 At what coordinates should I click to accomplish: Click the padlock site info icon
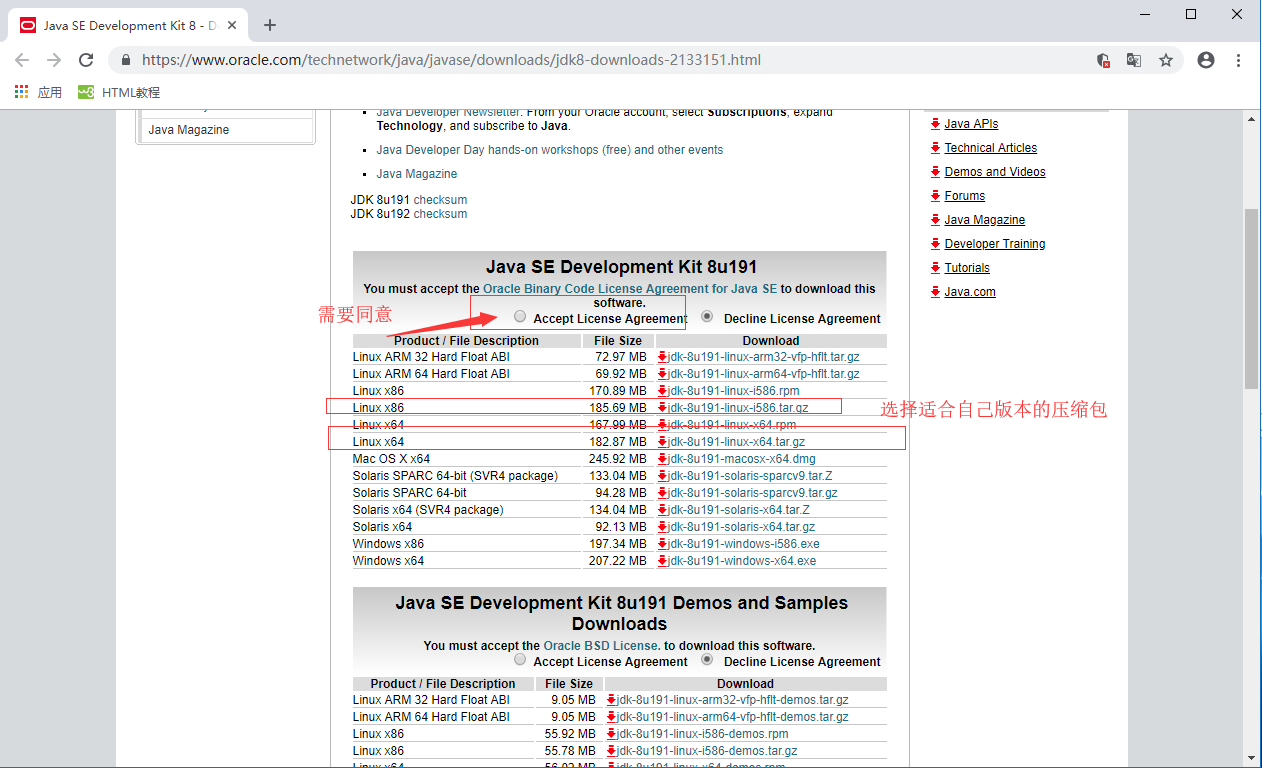pos(125,60)
